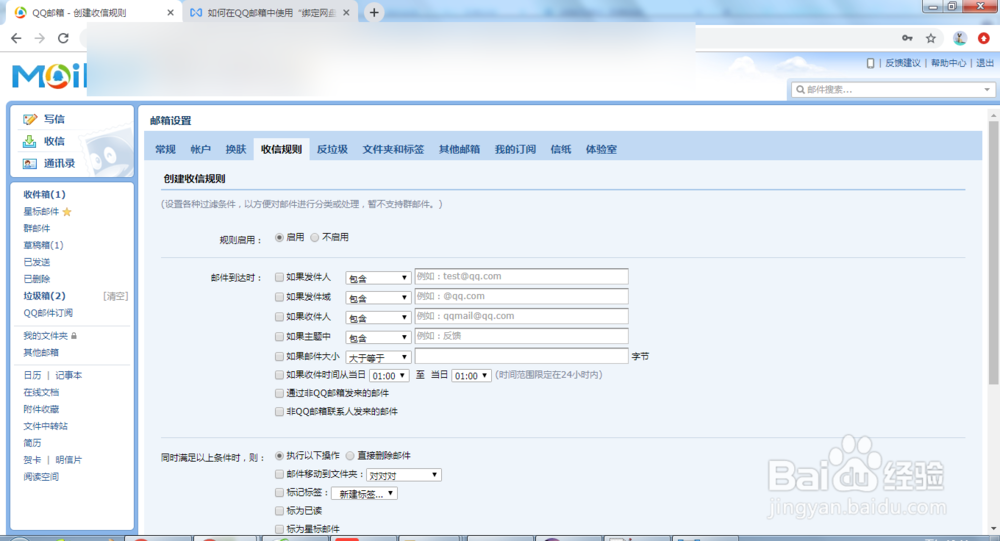
Task: Switch to the 常规 settings tab
Action: tap(165, 149)
